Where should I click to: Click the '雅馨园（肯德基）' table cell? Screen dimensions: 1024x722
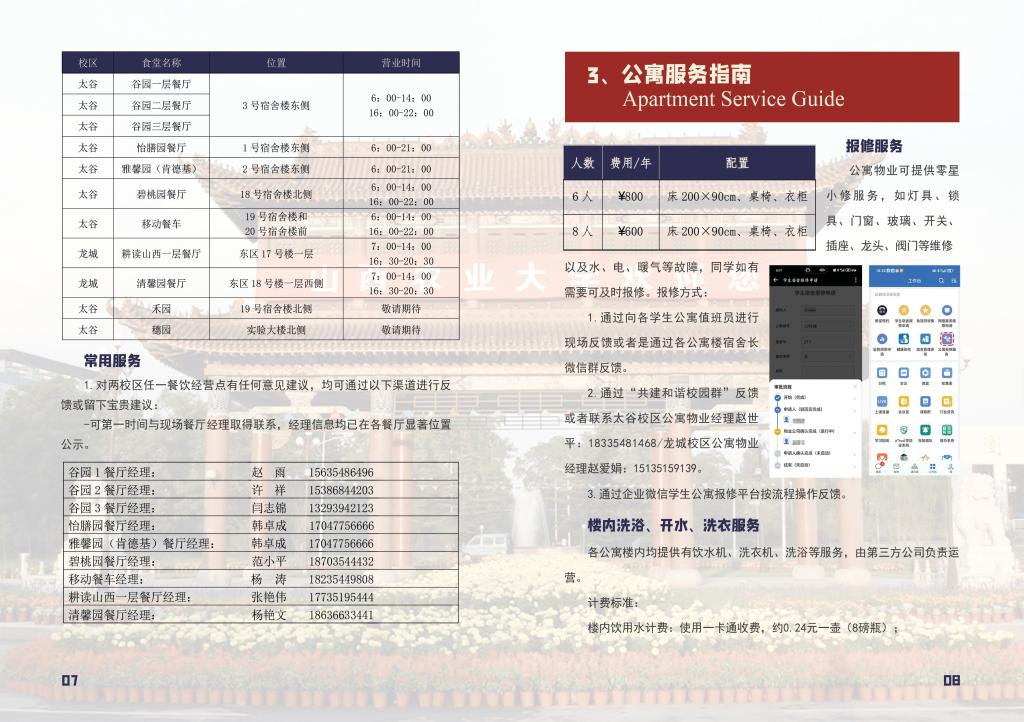pos(161,169)
